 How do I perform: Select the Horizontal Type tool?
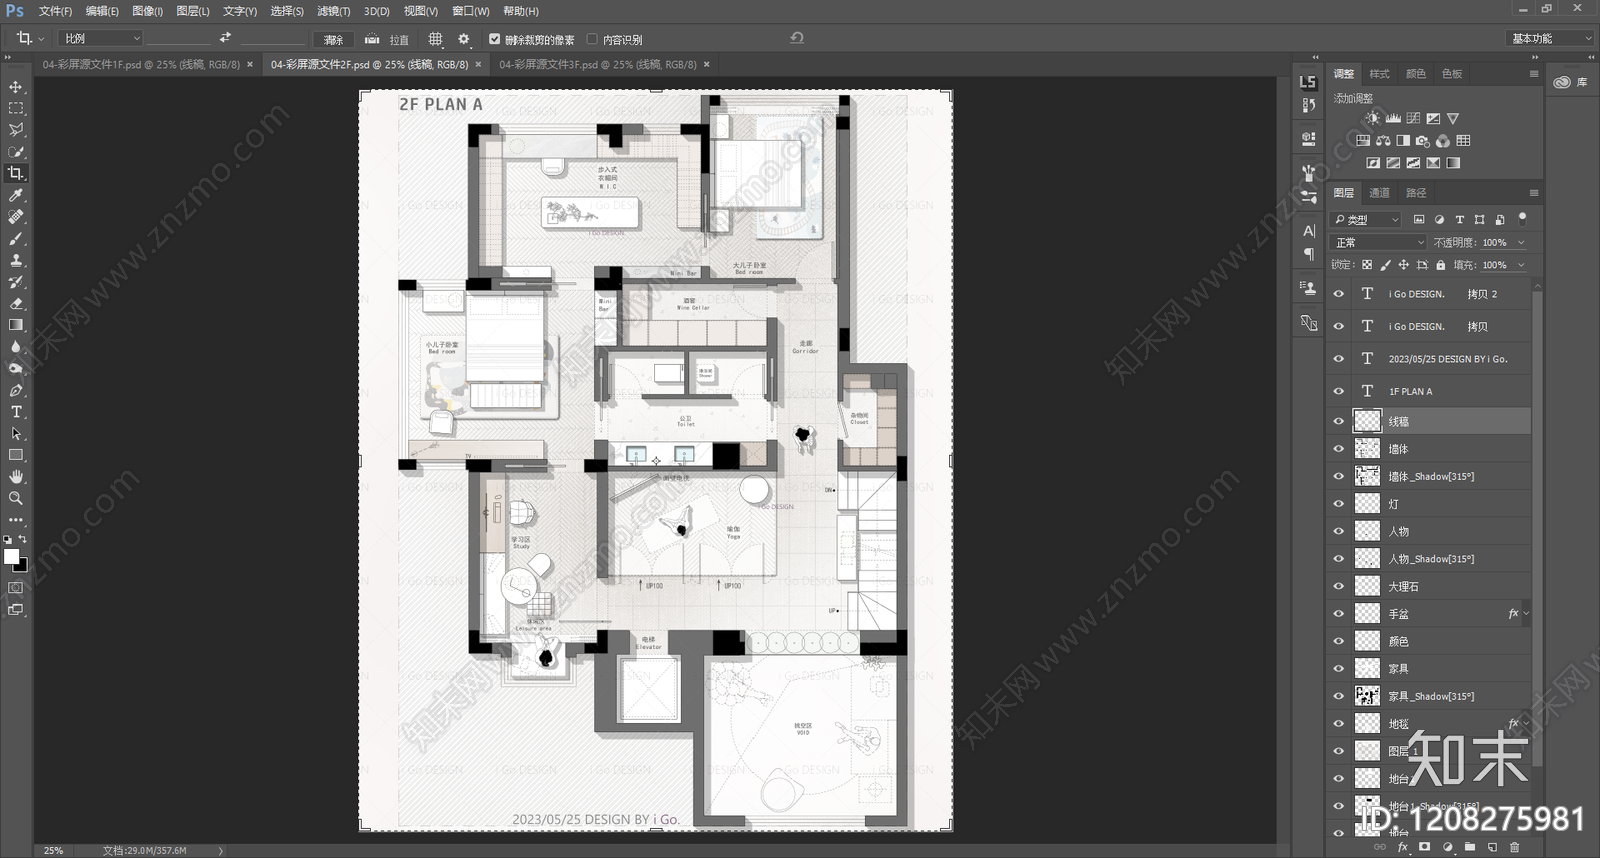click(x=16, y=412)
